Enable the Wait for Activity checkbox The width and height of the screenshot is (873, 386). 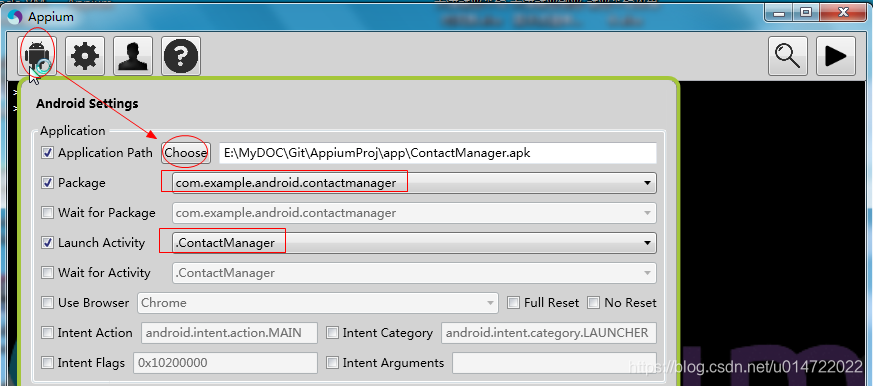coord(48,273)
